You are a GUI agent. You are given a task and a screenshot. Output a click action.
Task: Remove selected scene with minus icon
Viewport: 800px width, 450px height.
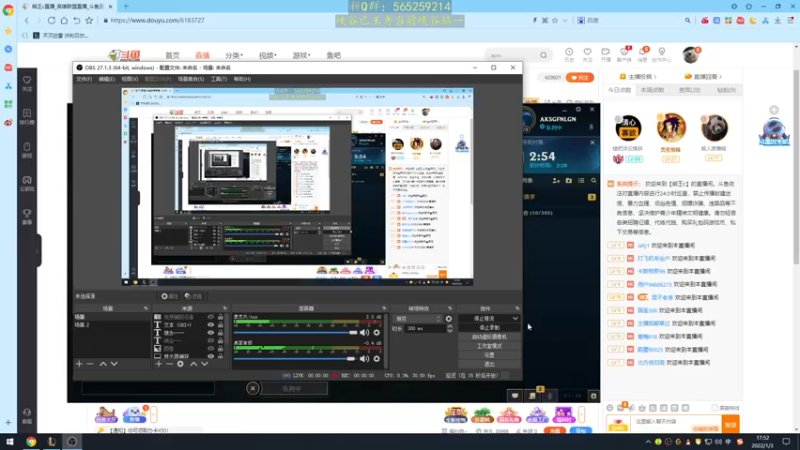click(x=90, y=364)
